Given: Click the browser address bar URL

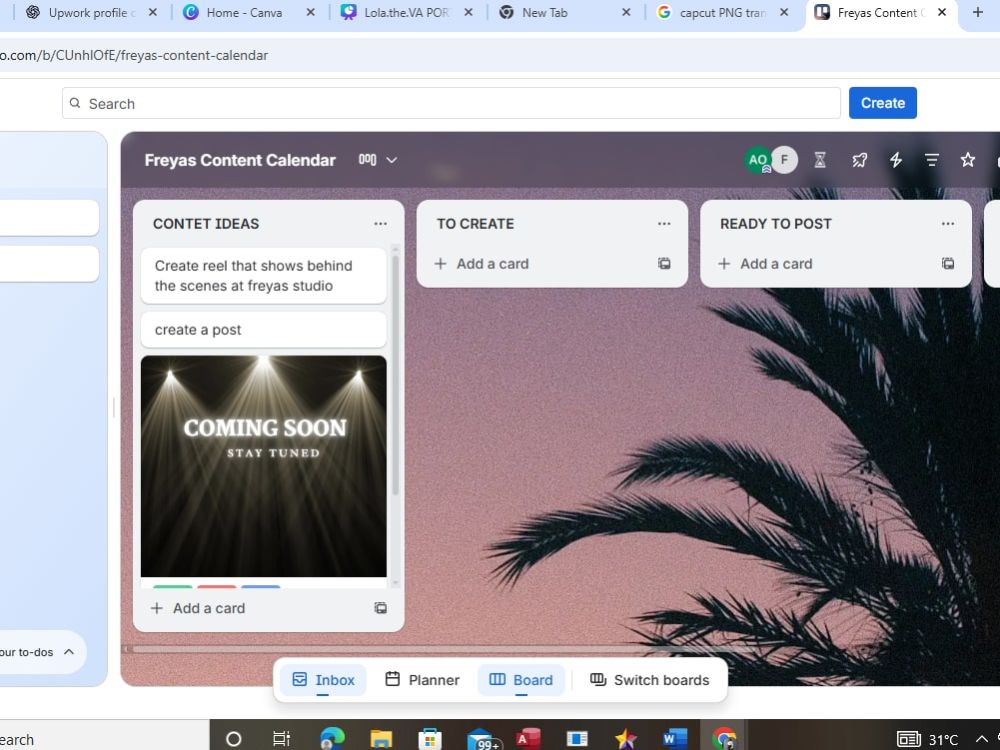Looking at the screenshot, I should 134,55.
